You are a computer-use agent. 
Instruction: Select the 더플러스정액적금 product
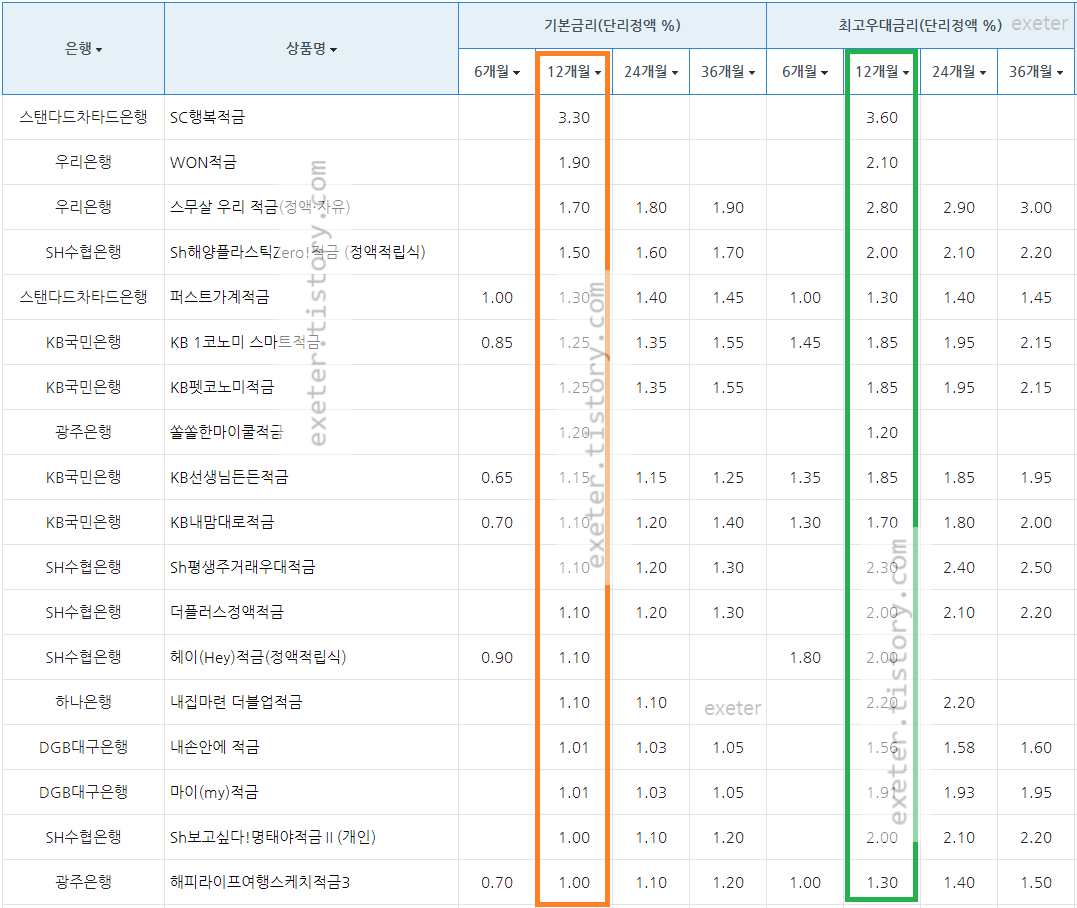click(x=227, y=612)
